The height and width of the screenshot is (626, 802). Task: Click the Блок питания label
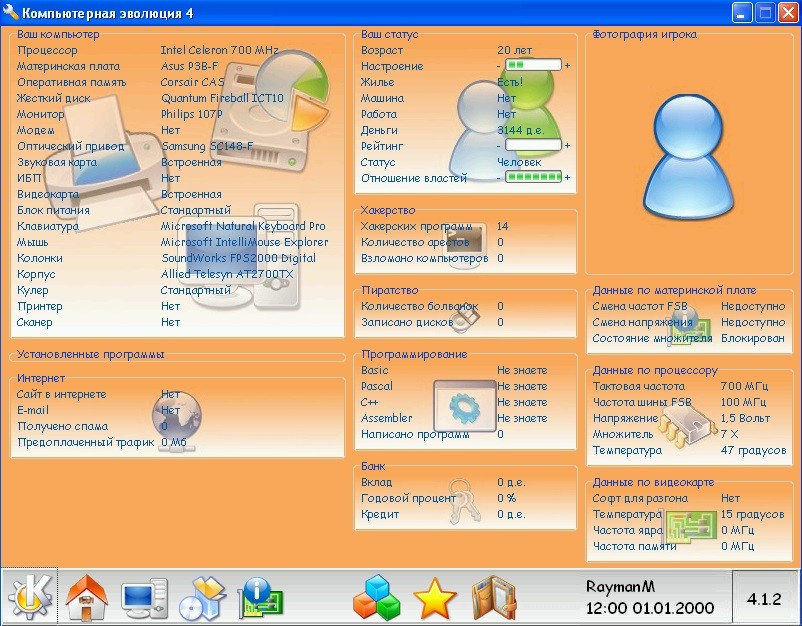pos(53,210)
